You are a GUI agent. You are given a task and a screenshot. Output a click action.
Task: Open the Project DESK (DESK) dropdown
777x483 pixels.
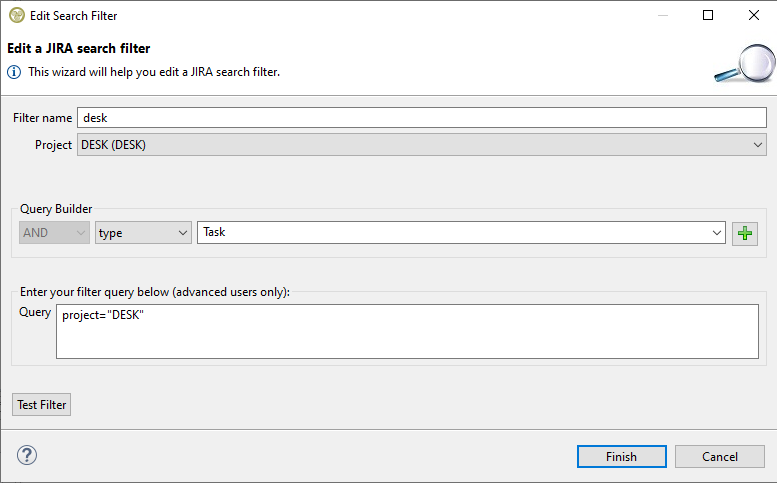click(x=421, y=145)
